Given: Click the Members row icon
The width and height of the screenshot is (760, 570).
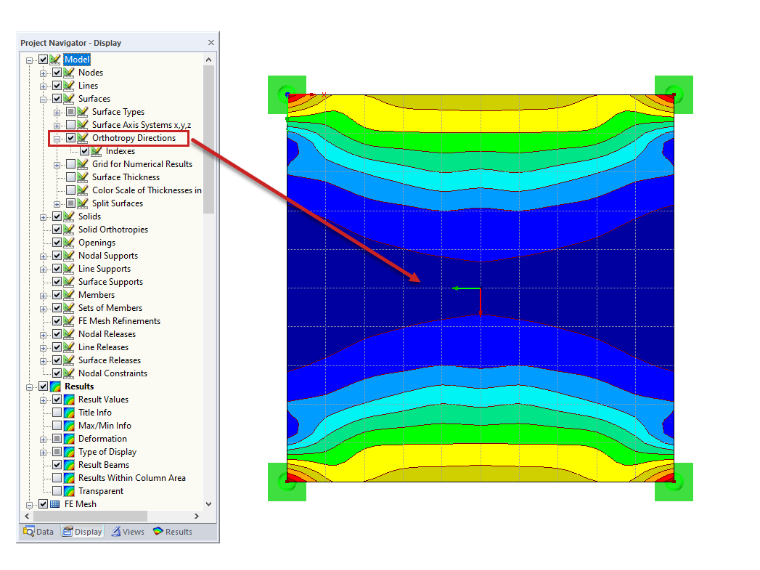Looking at the screenshot, I should [x=69, y=295].
